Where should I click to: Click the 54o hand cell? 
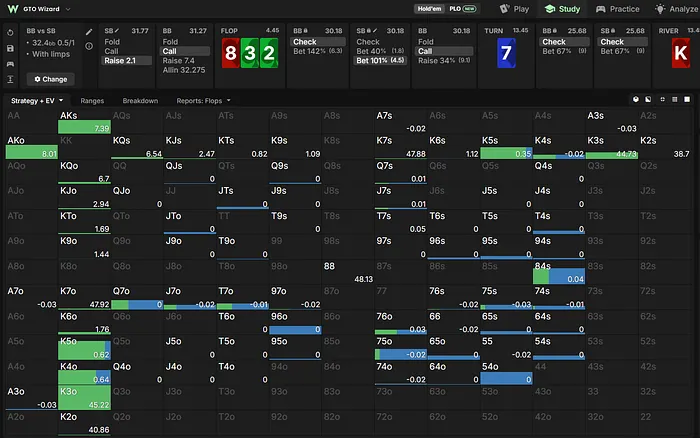pos(506,373)
